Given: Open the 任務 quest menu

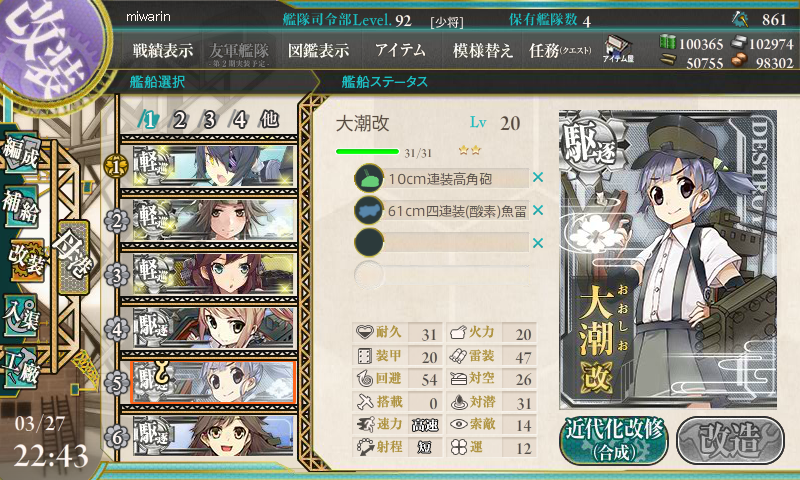Looking at the screenshot, I should 560,50.
